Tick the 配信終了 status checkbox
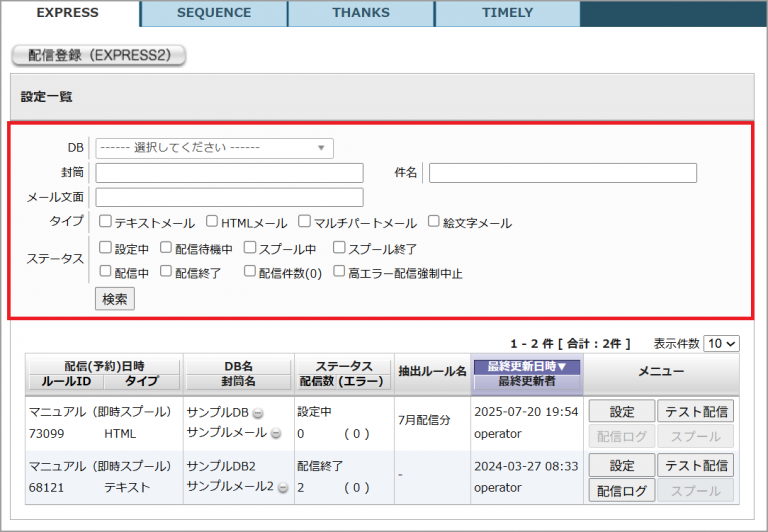768x532 pixels. (x=166, y=271)
